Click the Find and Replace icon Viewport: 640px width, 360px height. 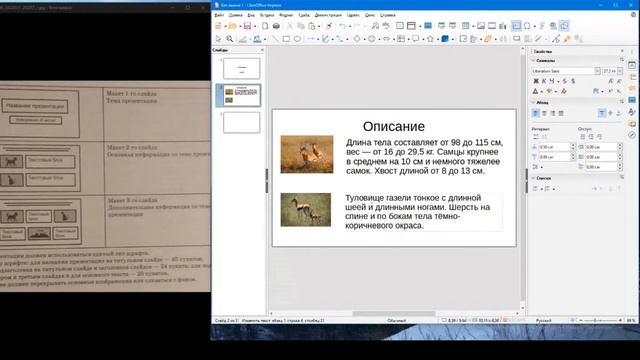click(375, 26)
